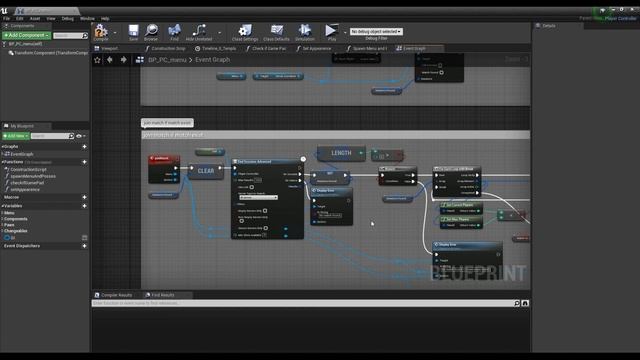Click the Unreal Engine logo icon
640x360 pixels.
(x=4, y=11)
